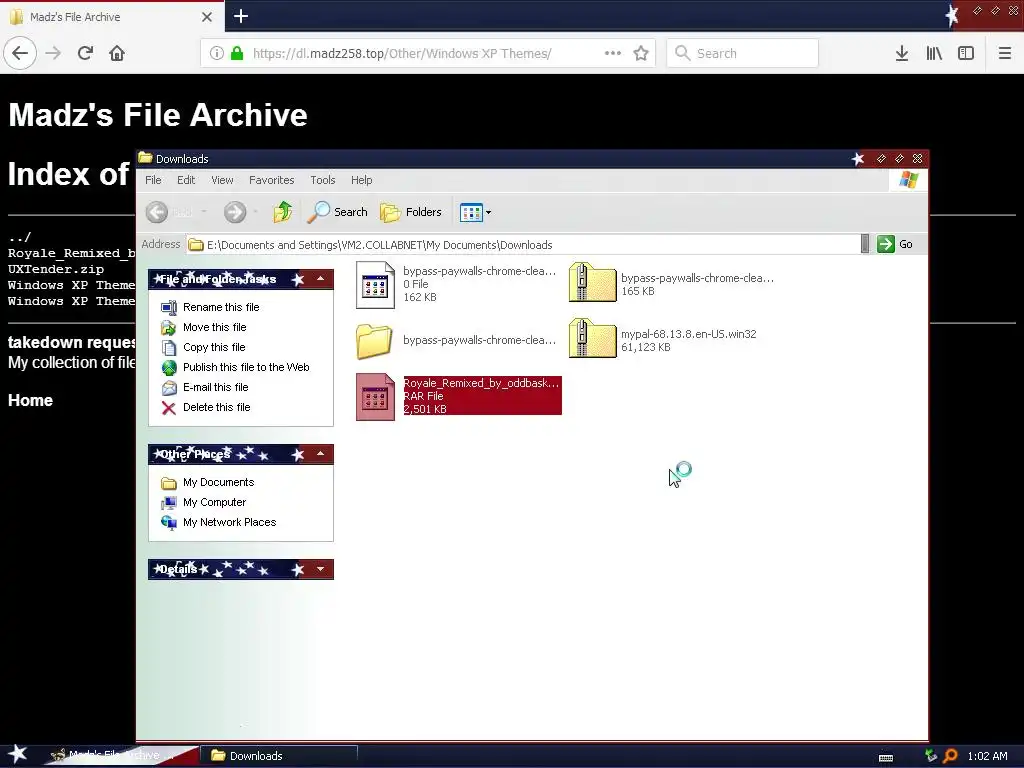Open a new browser tab
The image size is (1024, 768).
pyautogui.click(x=241, y=16)
